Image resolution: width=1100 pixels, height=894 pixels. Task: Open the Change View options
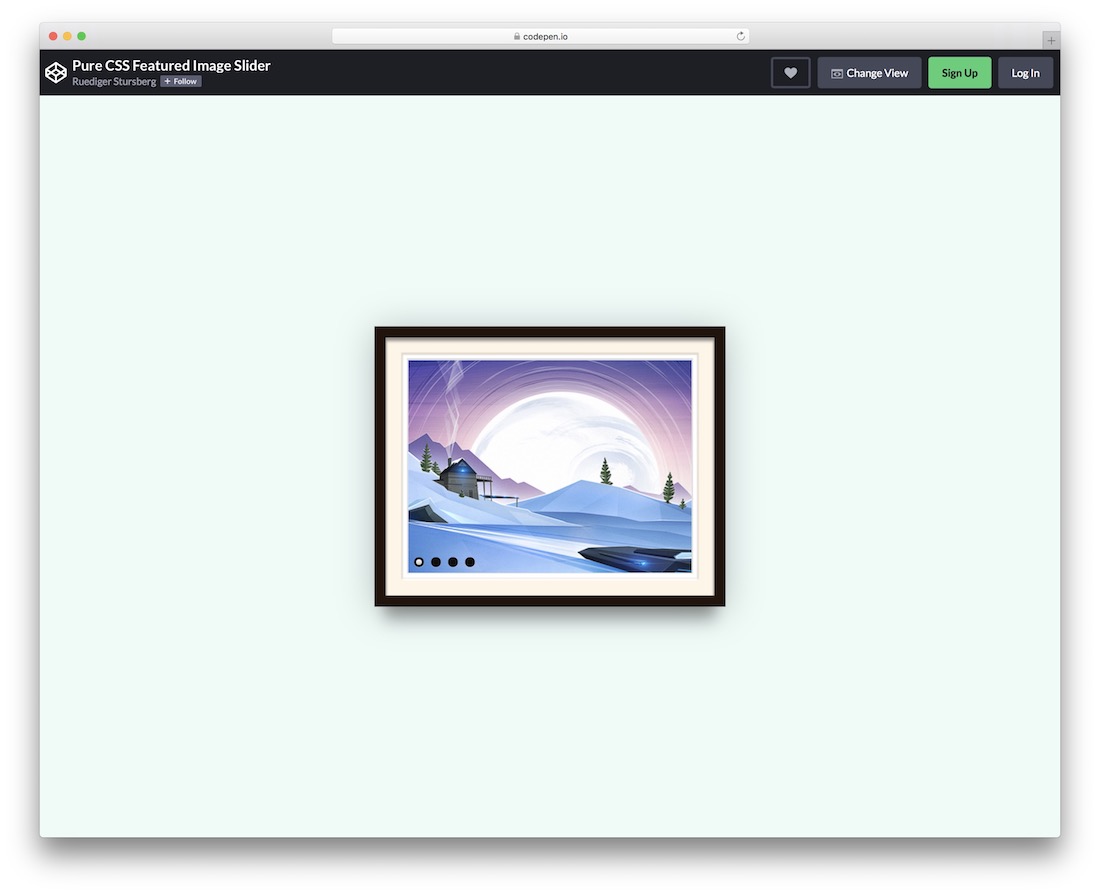(869, 72)
